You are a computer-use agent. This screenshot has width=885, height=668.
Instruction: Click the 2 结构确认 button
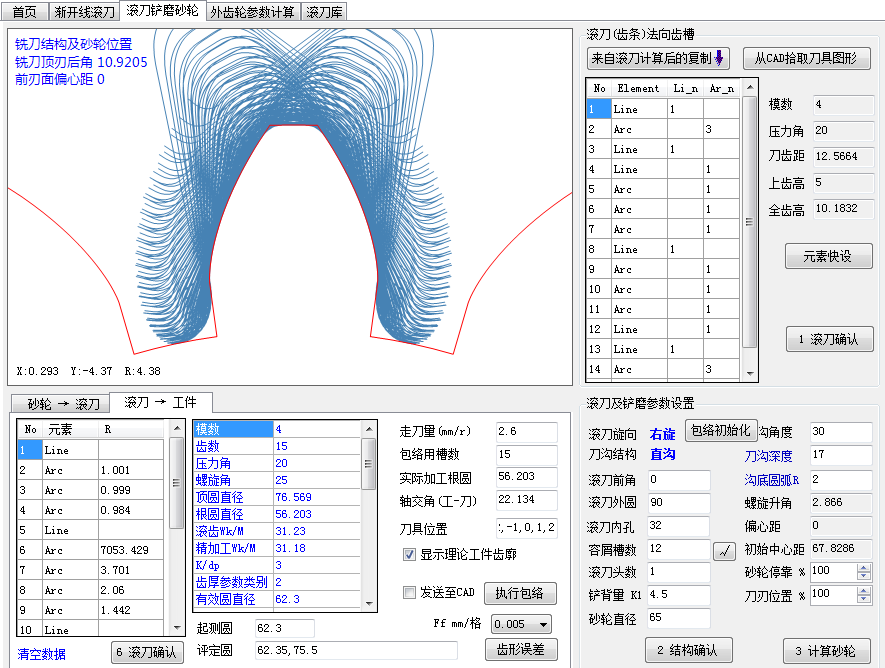pyautogui.click(x=689, y=651)
